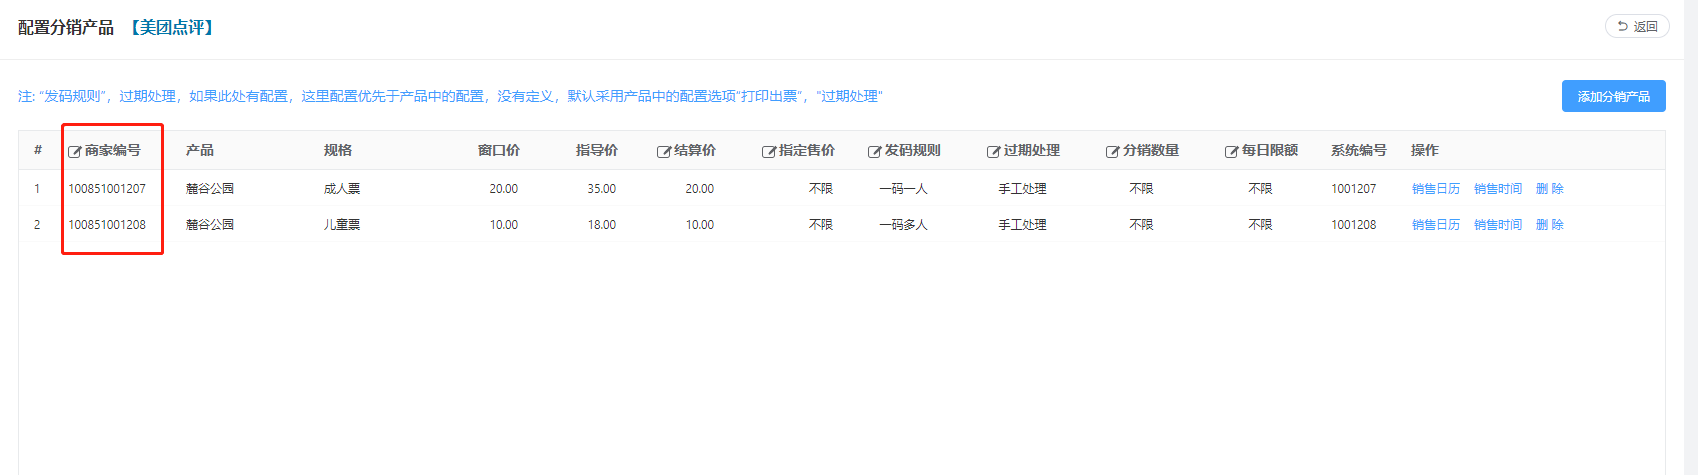Click 手工处理 value in 成人票 row

coord(1022,189)
